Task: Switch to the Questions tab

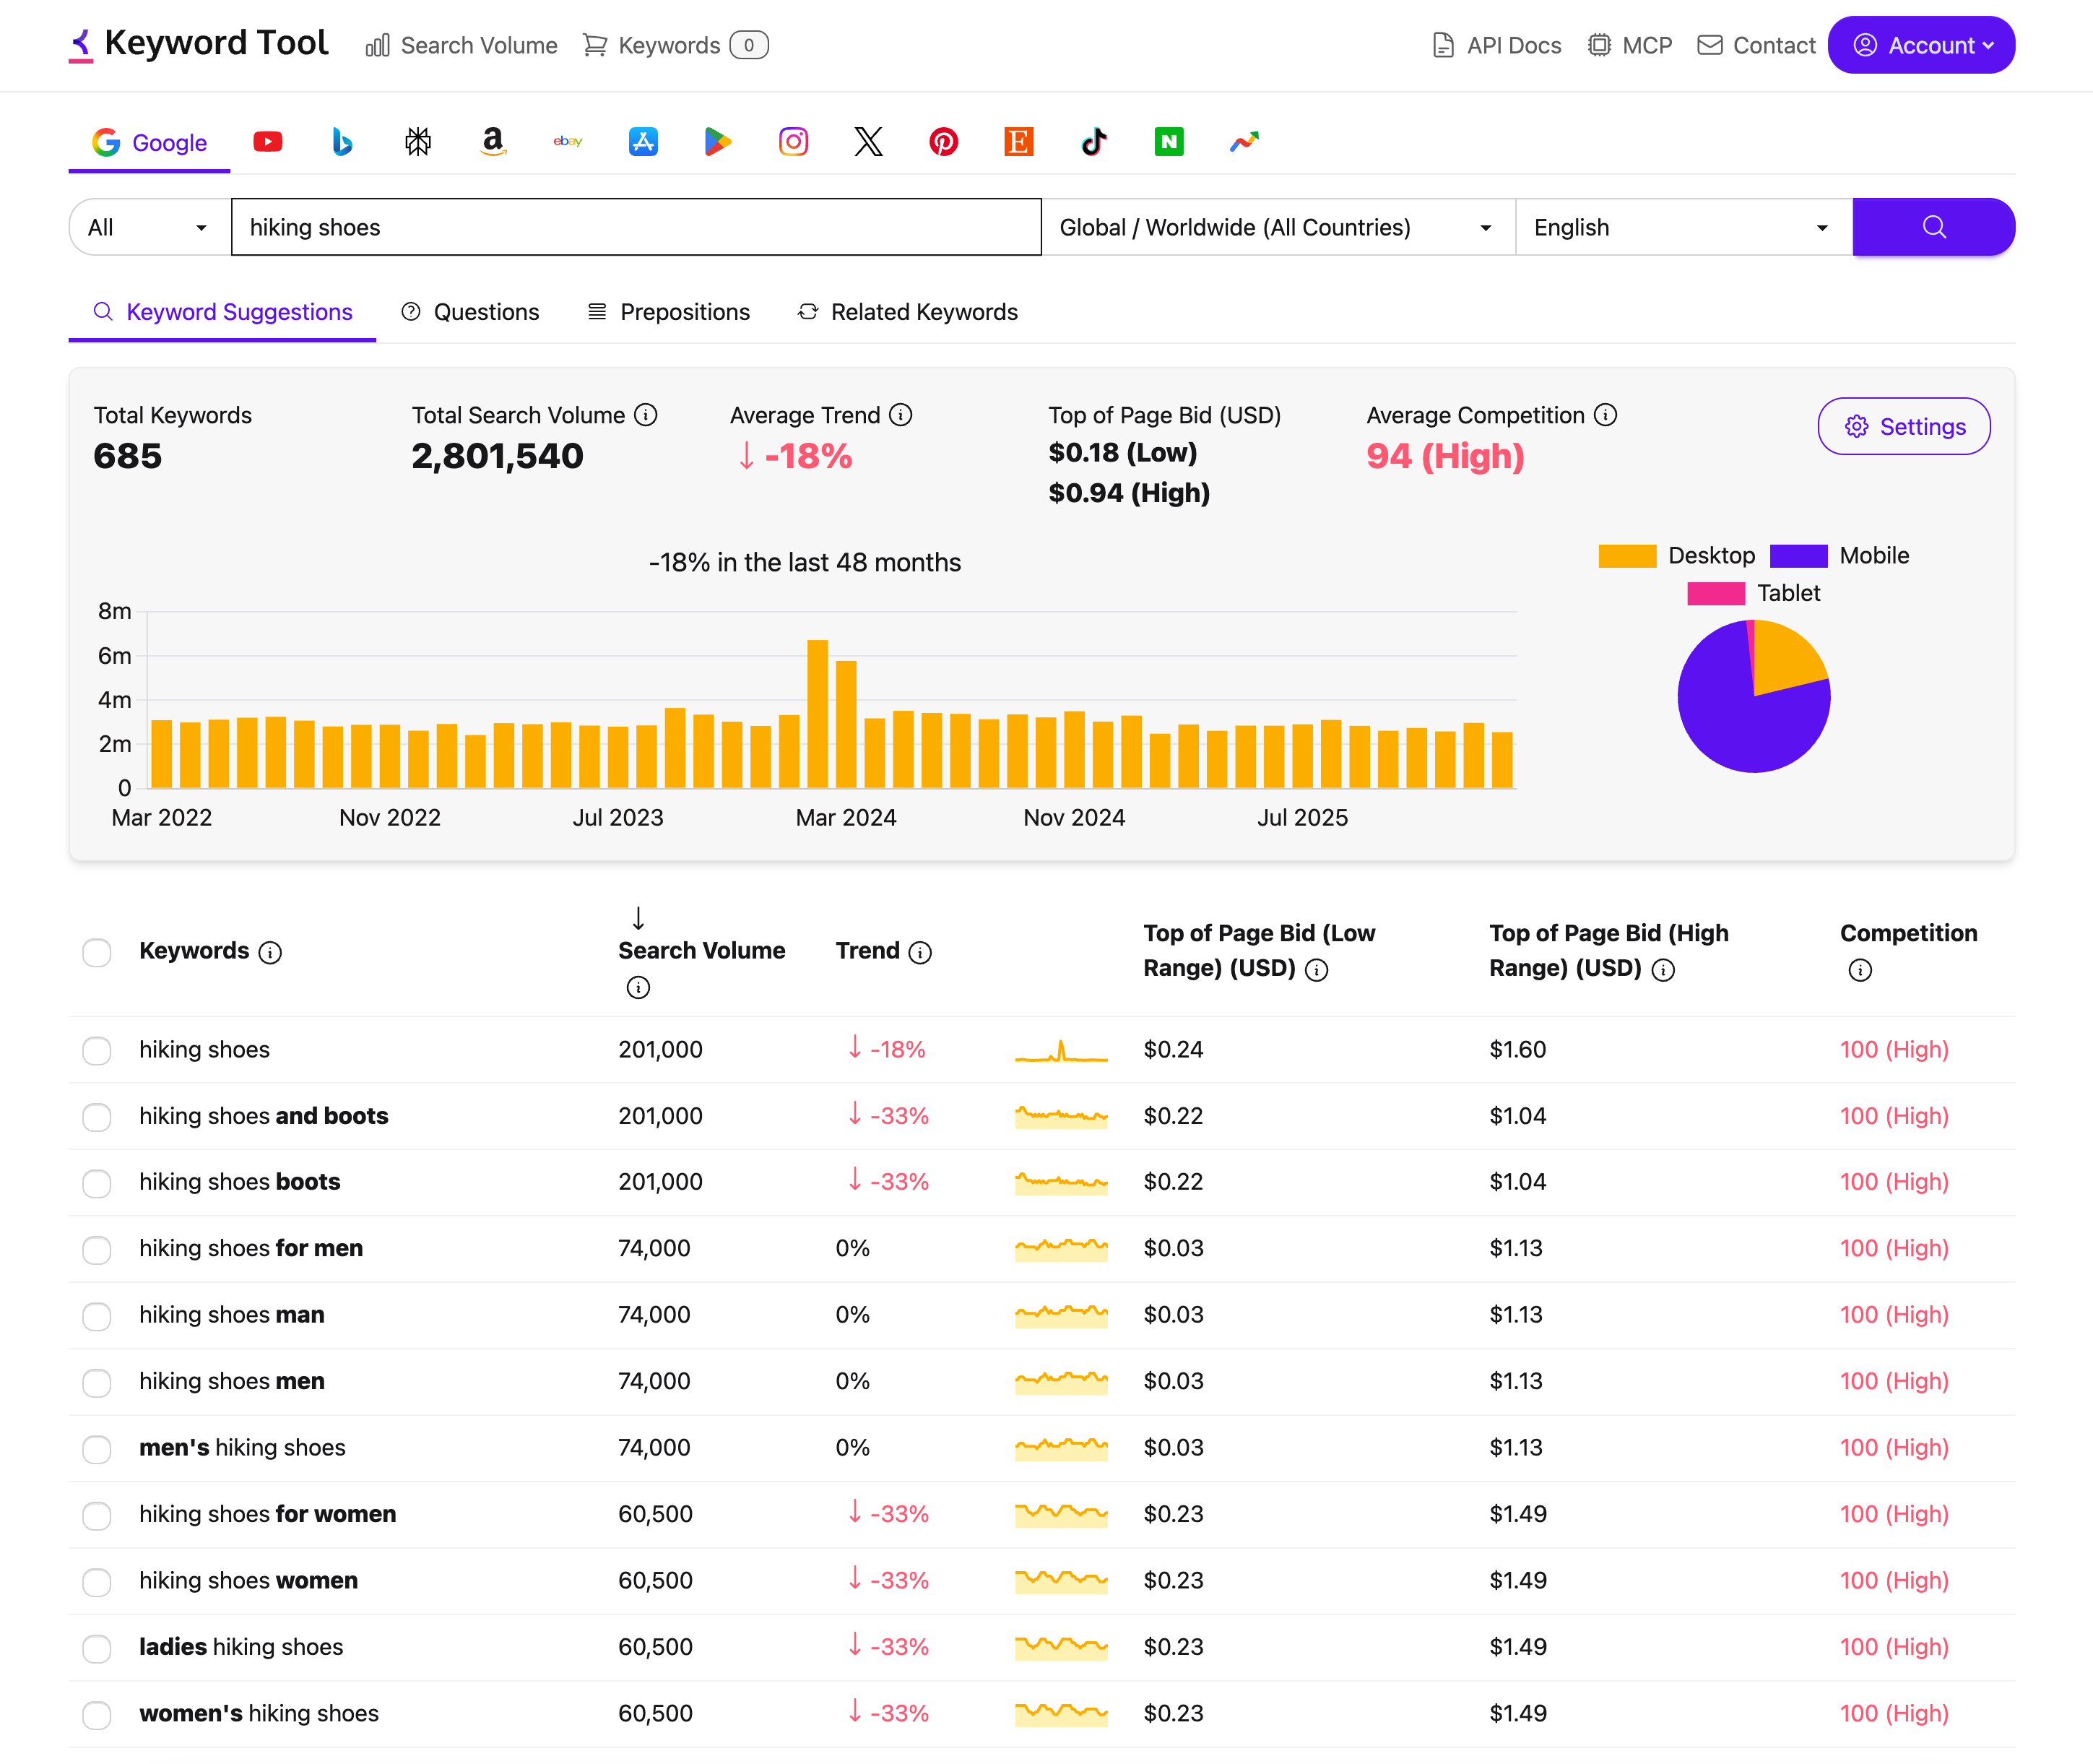Action: 470,312
